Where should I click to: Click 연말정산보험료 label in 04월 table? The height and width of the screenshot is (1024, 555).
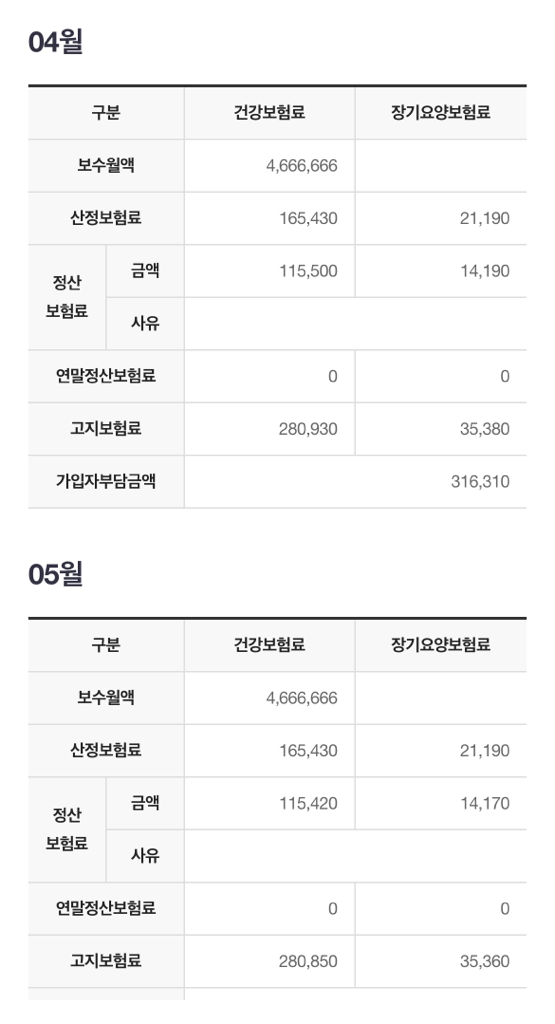click(106, 376)
